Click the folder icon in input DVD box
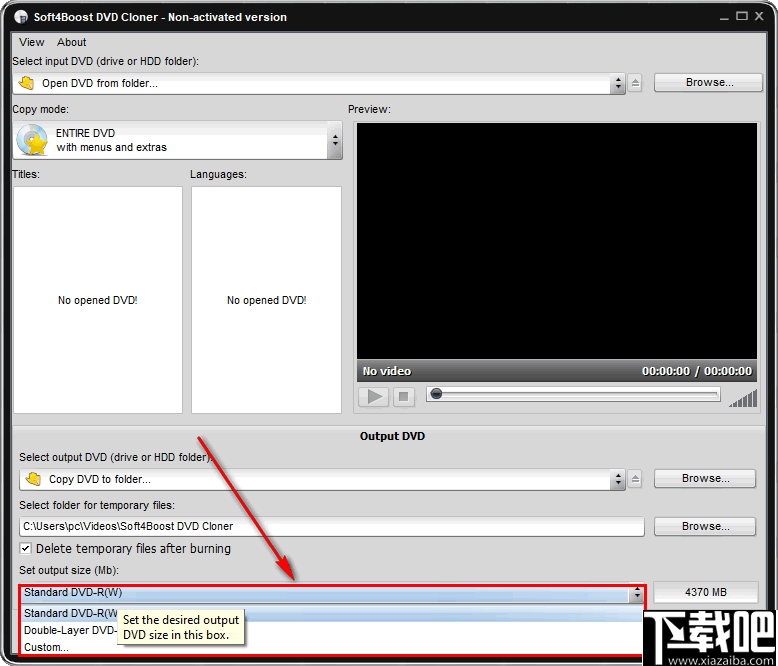The width and height of the screenshot is (778, 666). (x=27, y=83)
